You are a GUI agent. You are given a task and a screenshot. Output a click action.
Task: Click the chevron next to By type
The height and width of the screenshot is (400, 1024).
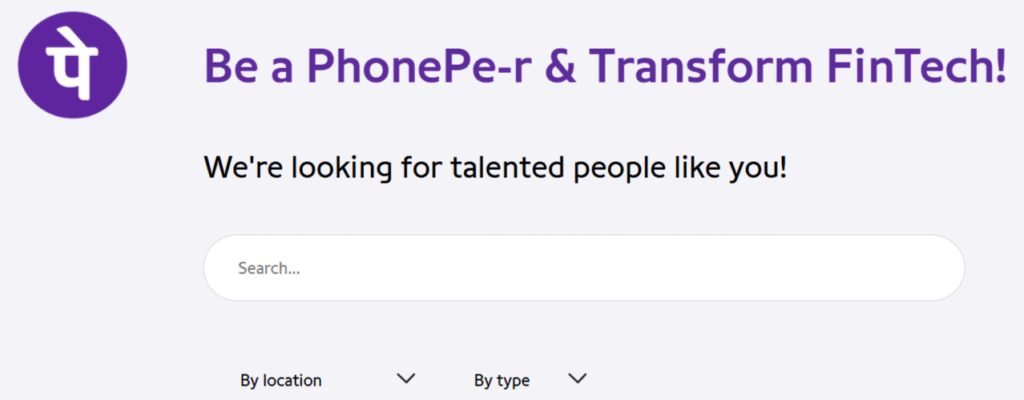click(x=578, y=378)
